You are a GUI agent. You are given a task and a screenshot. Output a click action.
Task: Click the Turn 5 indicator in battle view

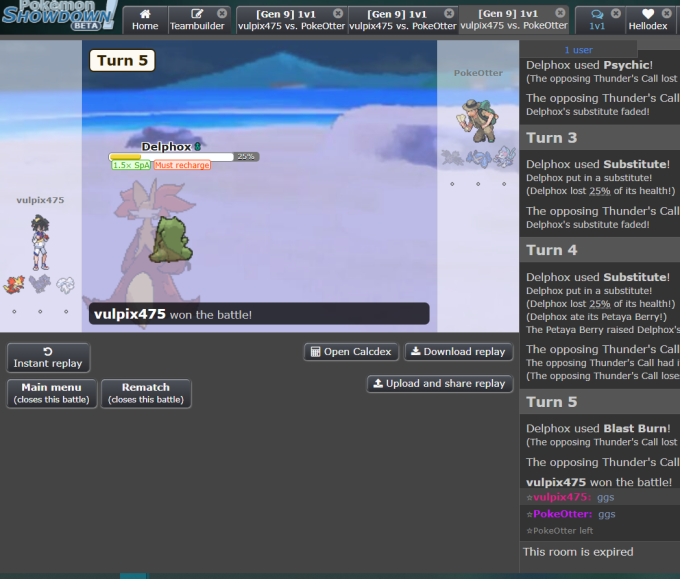tap(122, 60)
